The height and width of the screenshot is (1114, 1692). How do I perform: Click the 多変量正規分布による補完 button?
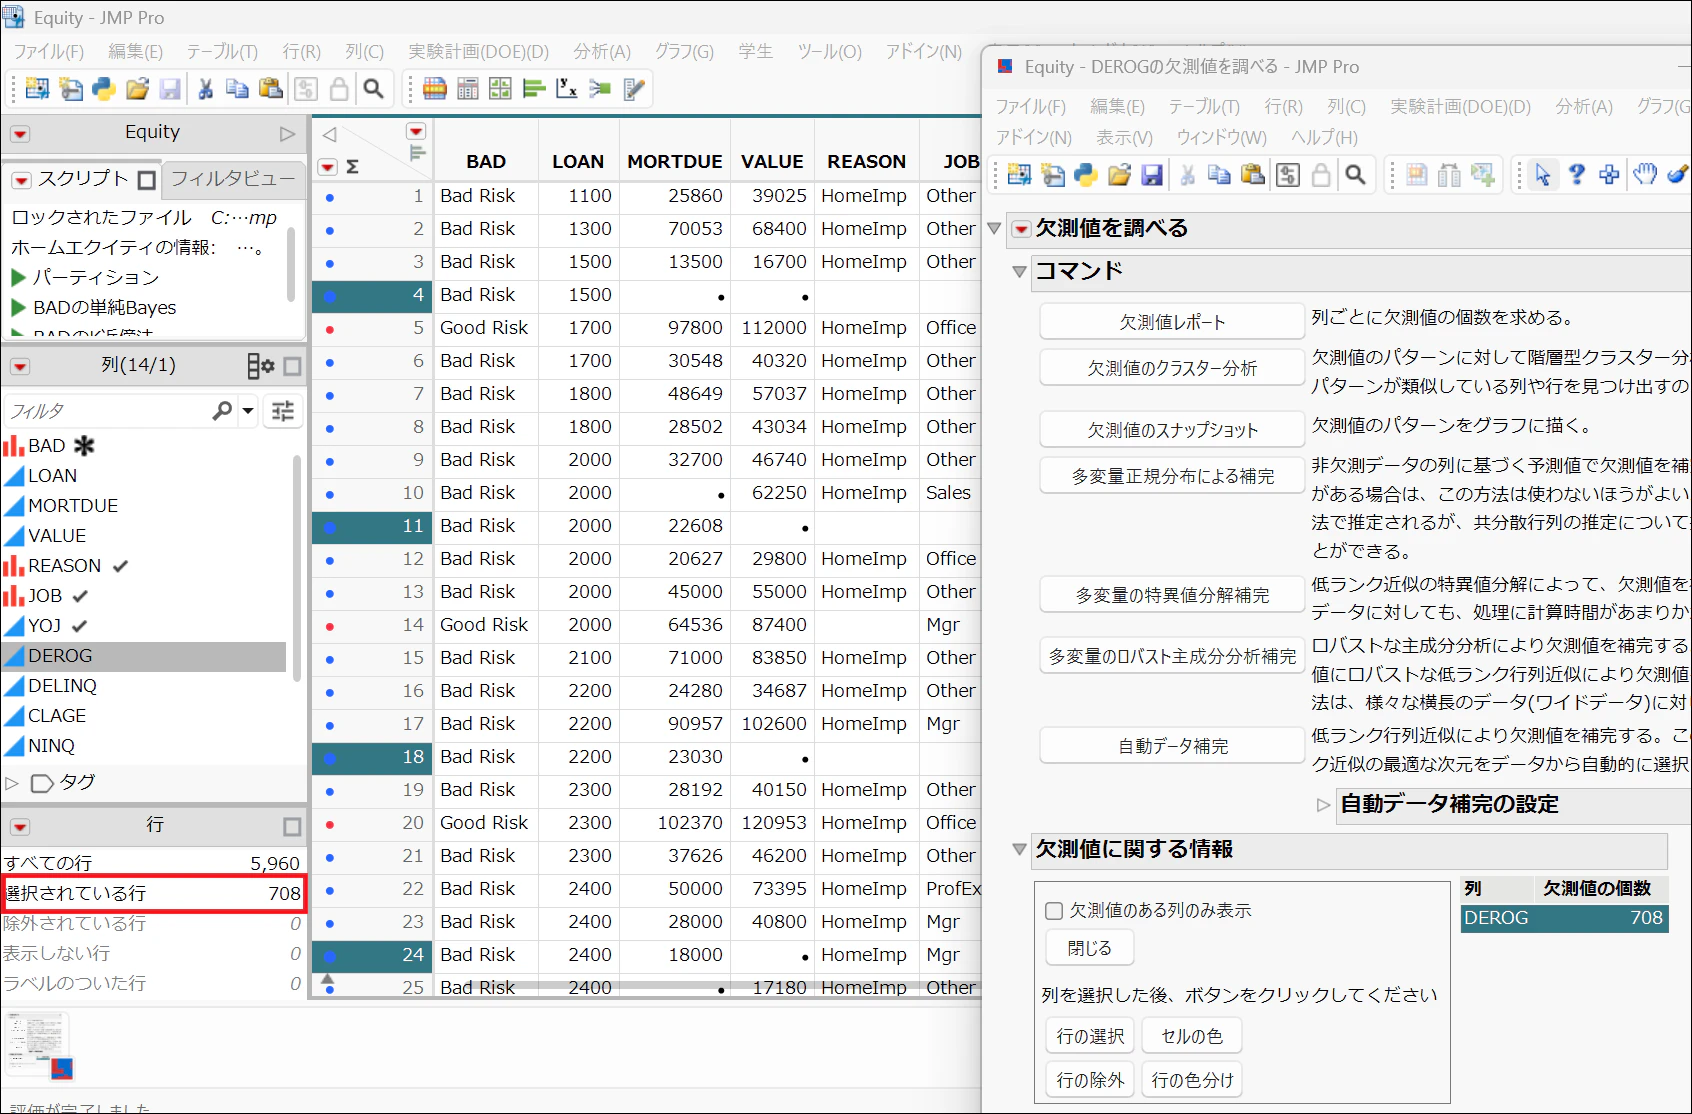(x=1172, y=476)
